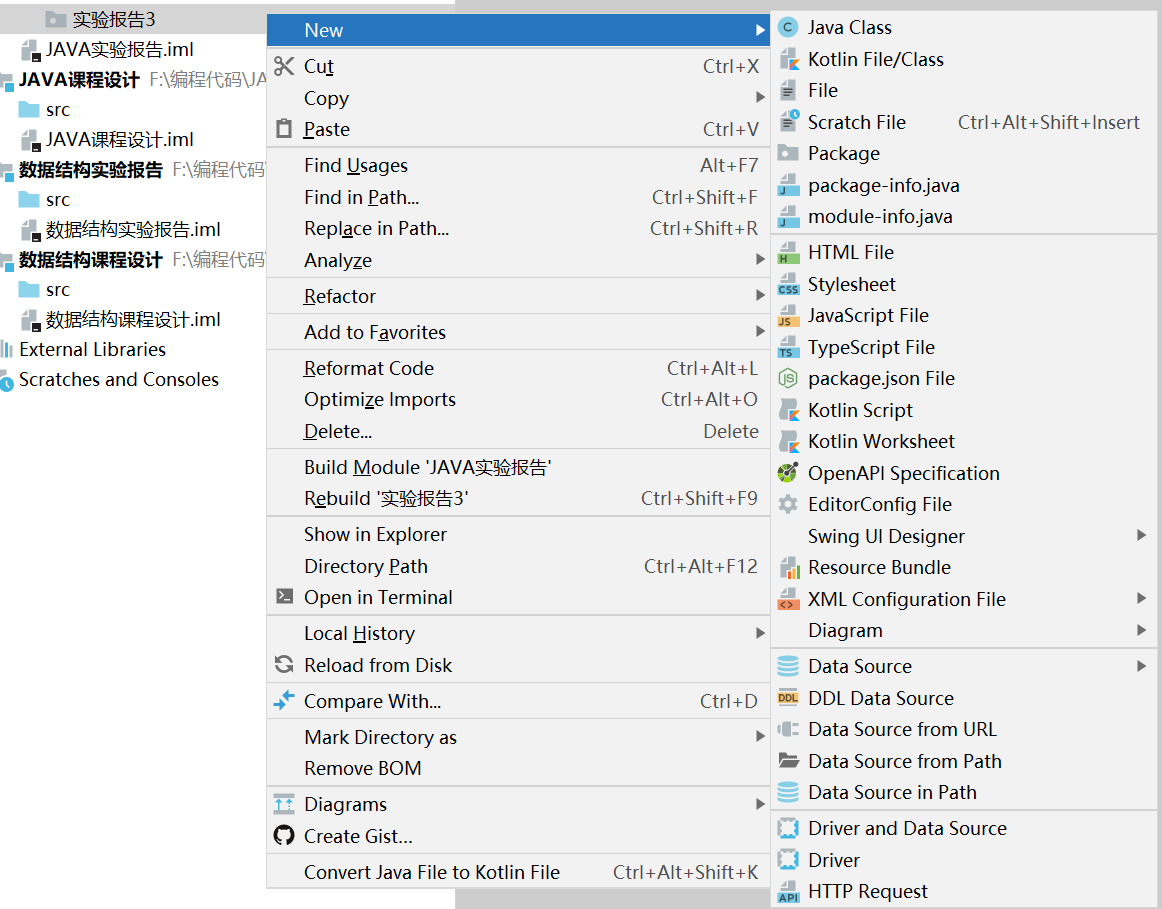Click the JavaScript File JS icon
Image resolution: width=1162 pixels, height=909 pixels.
[x=788, y=316]
